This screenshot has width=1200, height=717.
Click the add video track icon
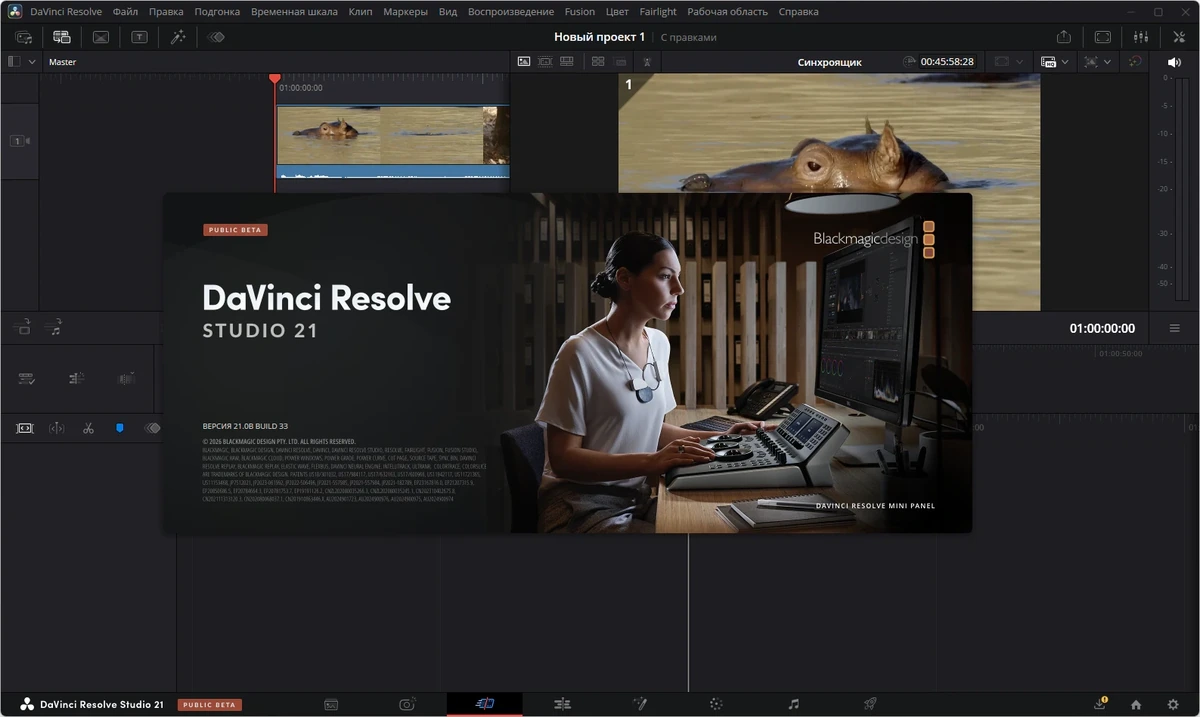tap(23, 327)
